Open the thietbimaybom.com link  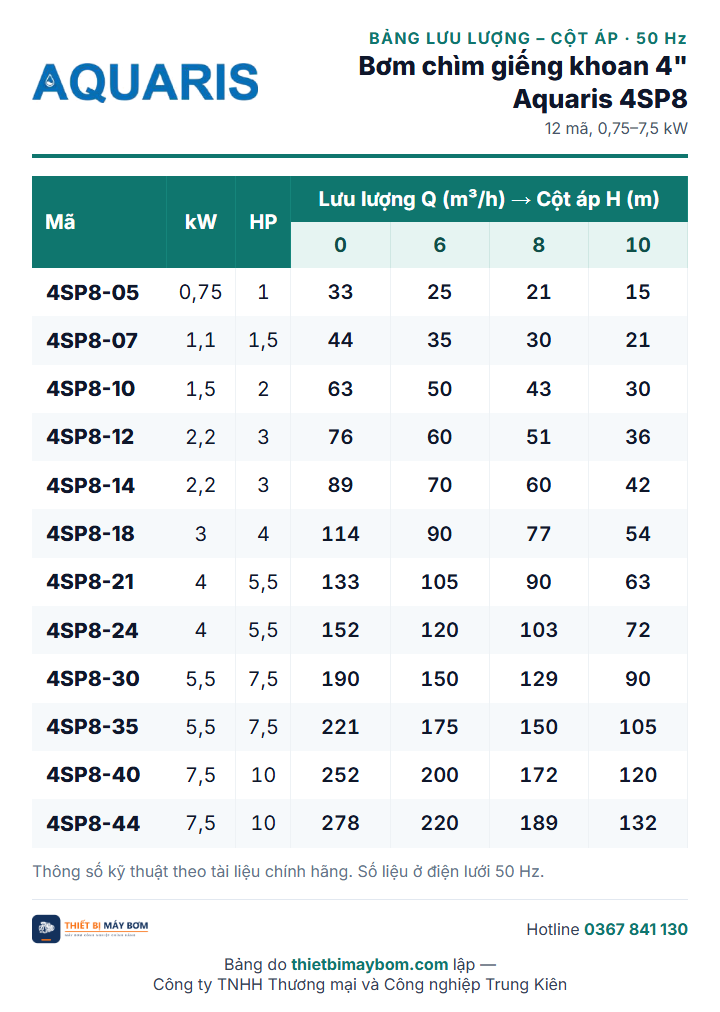(x=369, y=964)
